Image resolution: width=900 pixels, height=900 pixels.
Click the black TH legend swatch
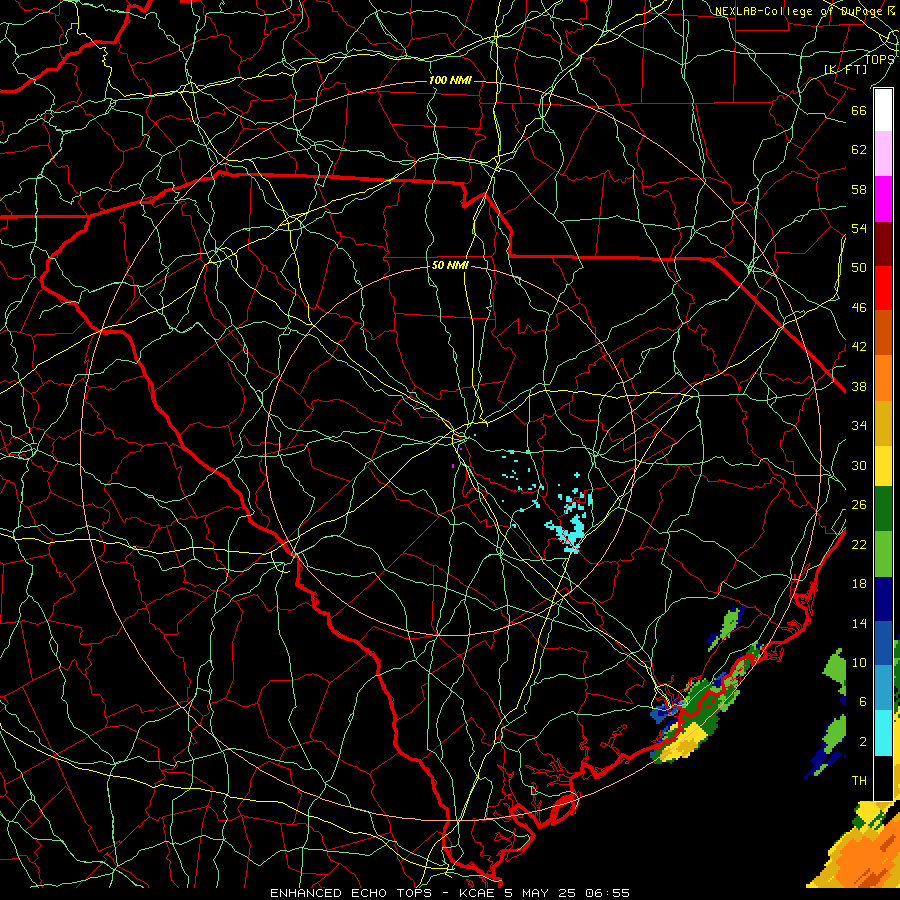[883, 777]
